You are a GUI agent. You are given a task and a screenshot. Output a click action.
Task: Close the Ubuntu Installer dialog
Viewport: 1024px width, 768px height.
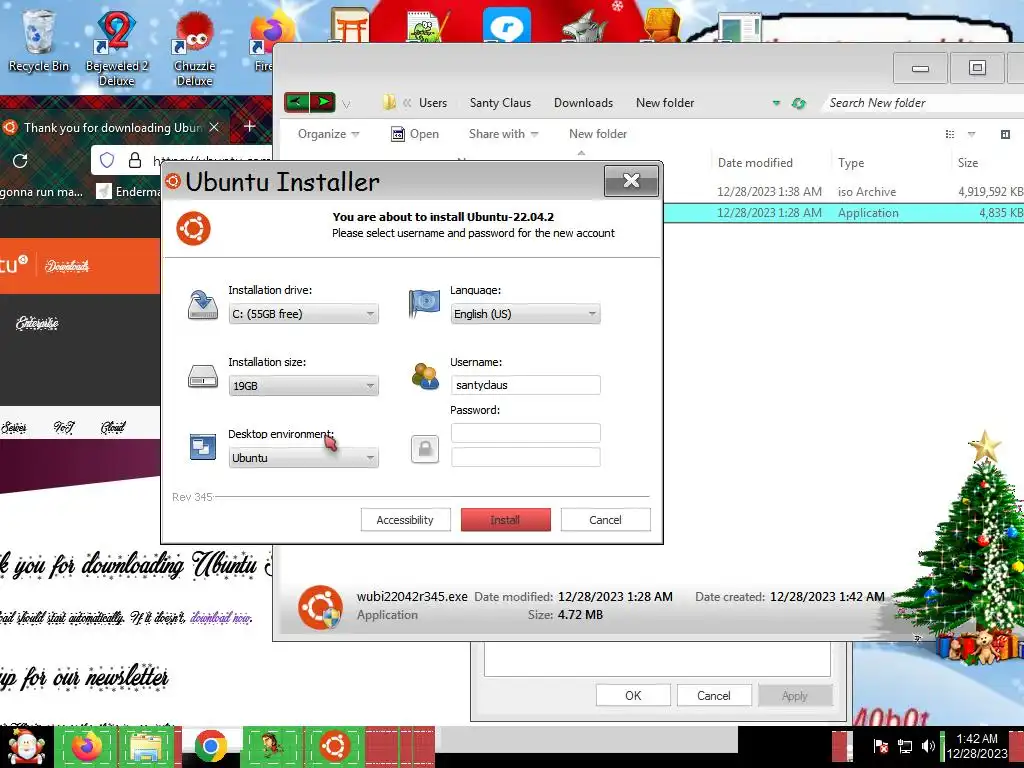[x=631, y=180]
